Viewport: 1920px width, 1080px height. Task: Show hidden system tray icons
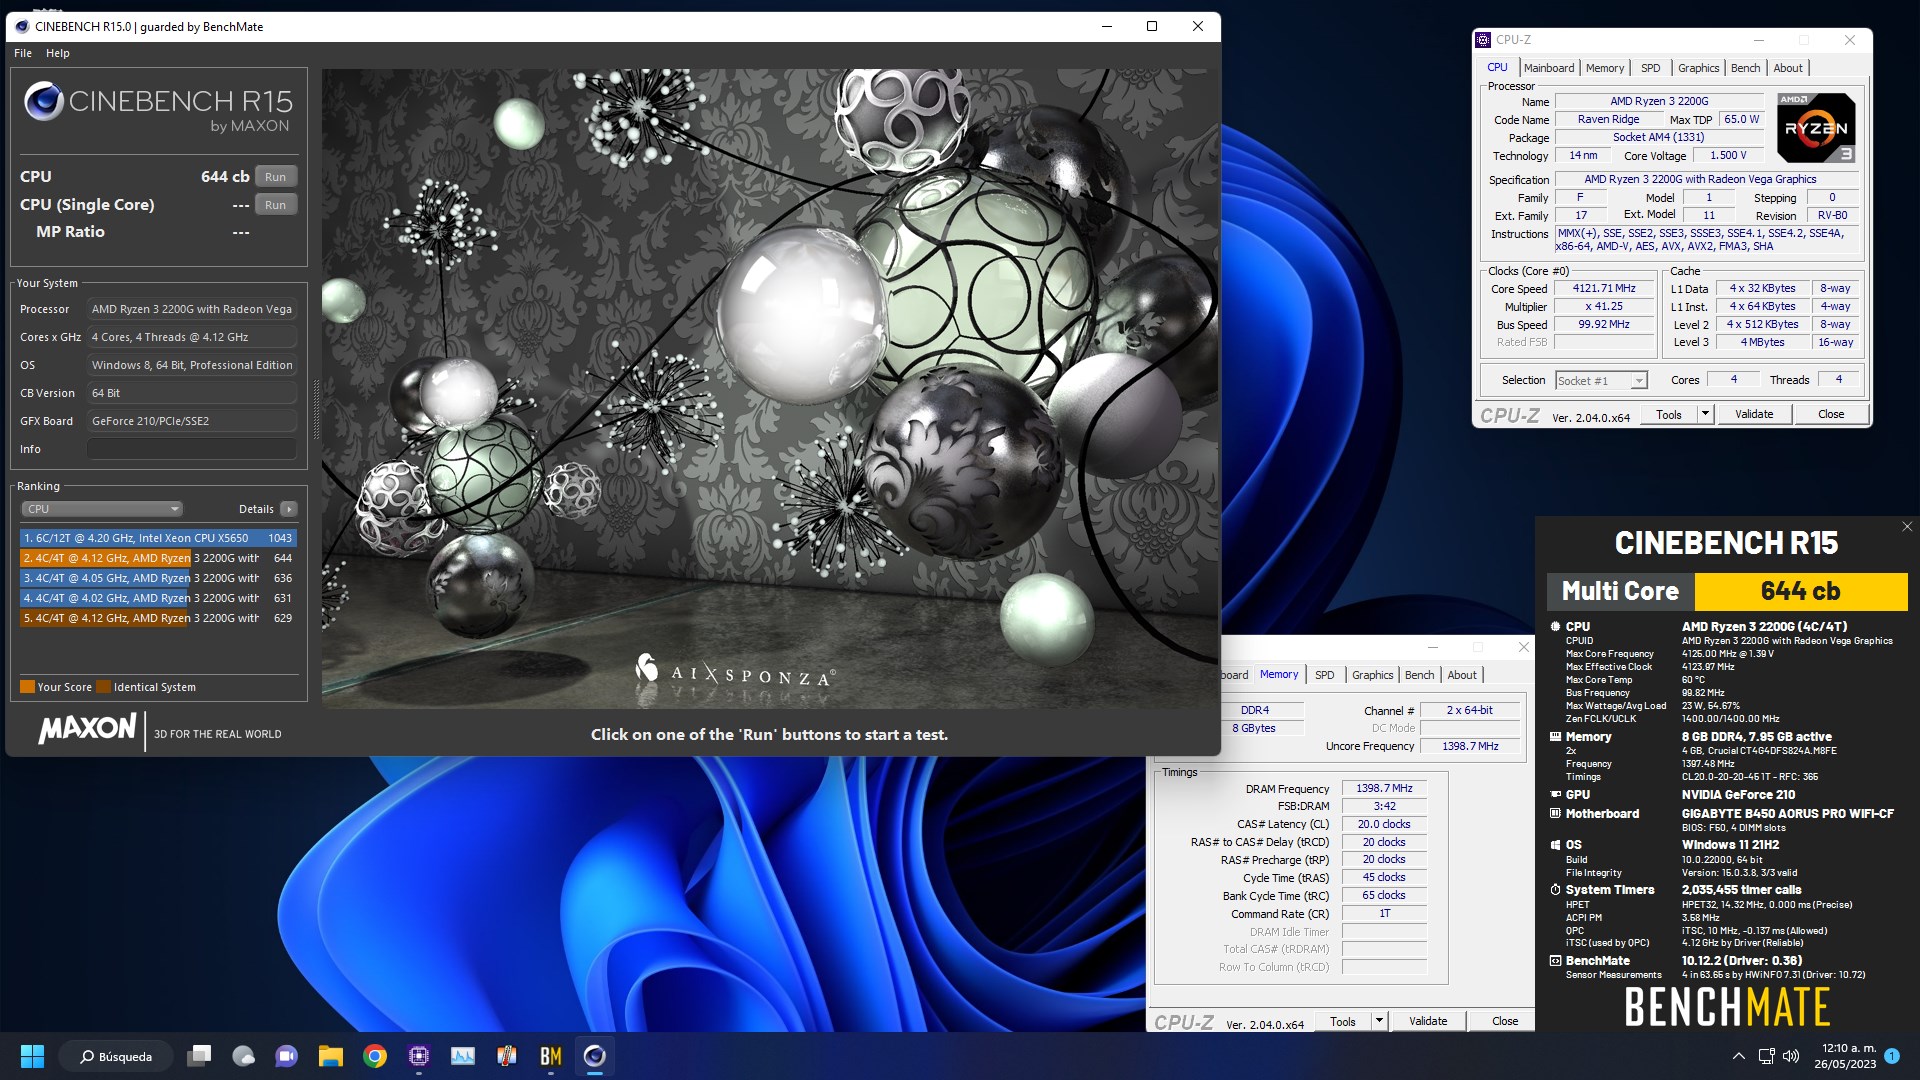1739,1056
